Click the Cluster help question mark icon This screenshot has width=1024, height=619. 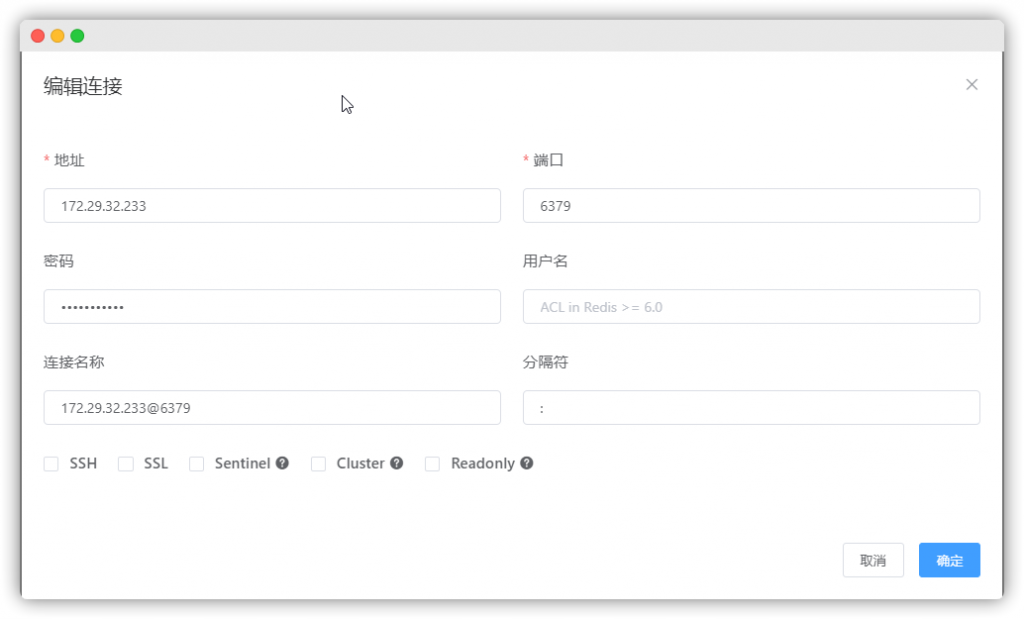[x=397, y=464]
